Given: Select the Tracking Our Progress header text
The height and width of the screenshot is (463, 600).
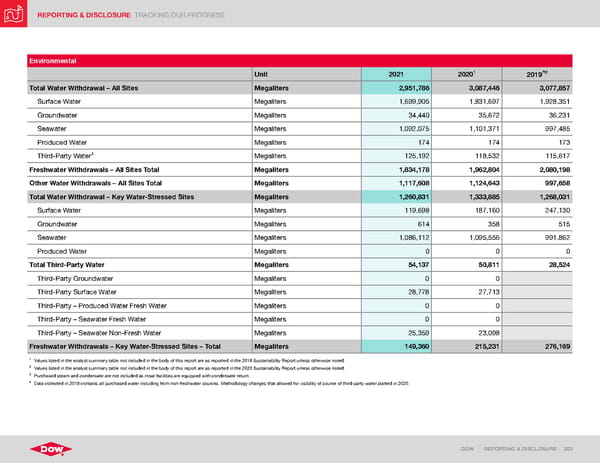Looking at the screenshot, I should tap(179, 15).
